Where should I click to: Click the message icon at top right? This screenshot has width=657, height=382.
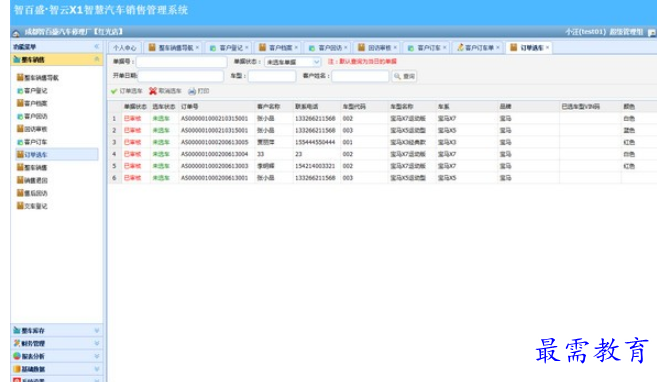652,32
